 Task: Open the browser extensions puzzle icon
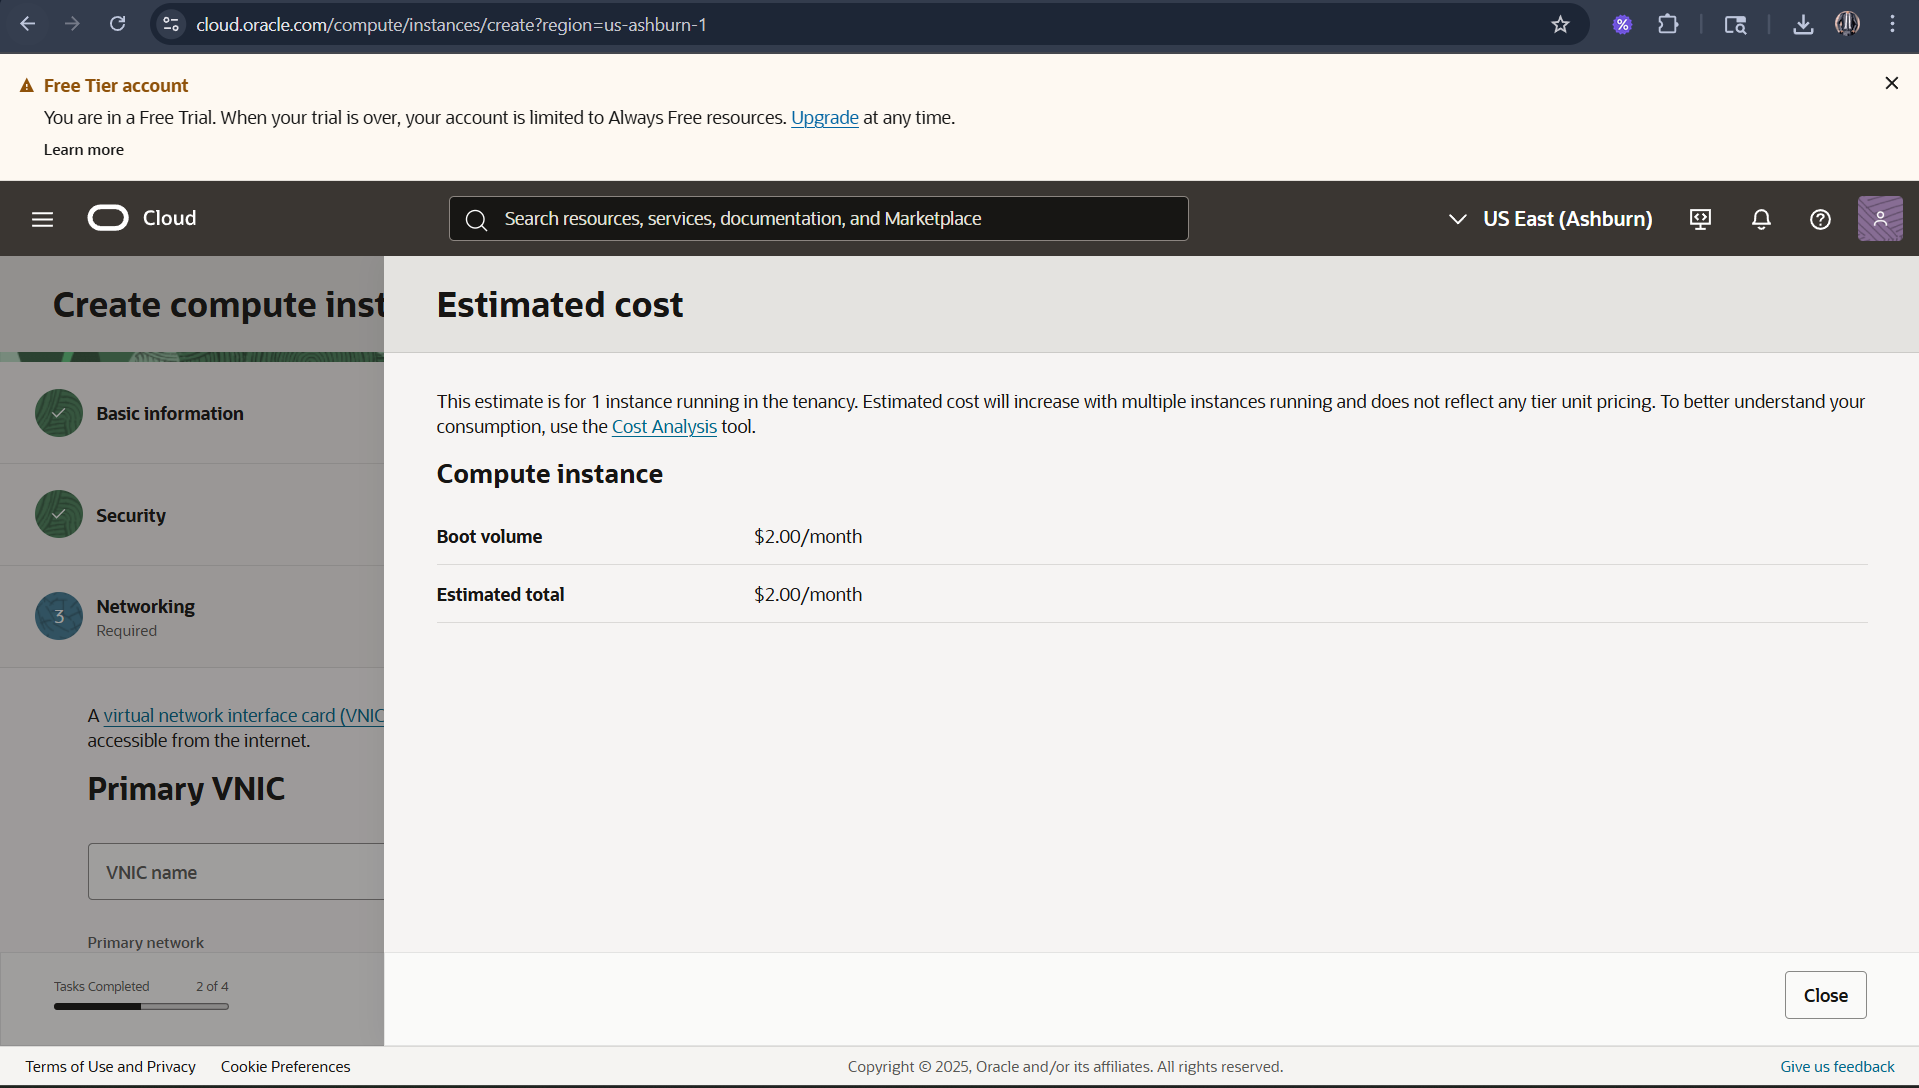[1668, 24]
